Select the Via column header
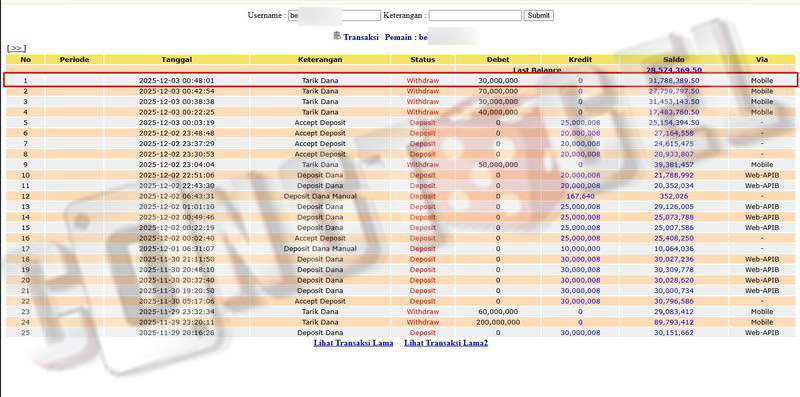This screenshot has height=397, width=800. pos(762,60)
